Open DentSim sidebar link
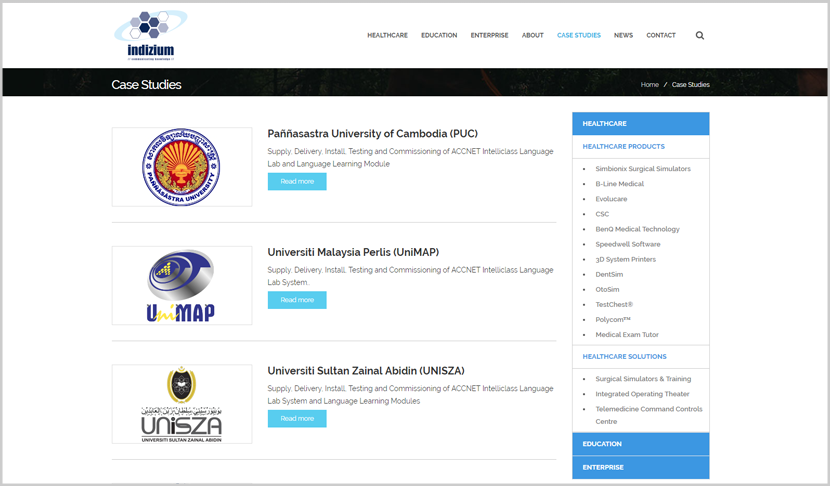830x486 pixels. [x=609, y=274]
